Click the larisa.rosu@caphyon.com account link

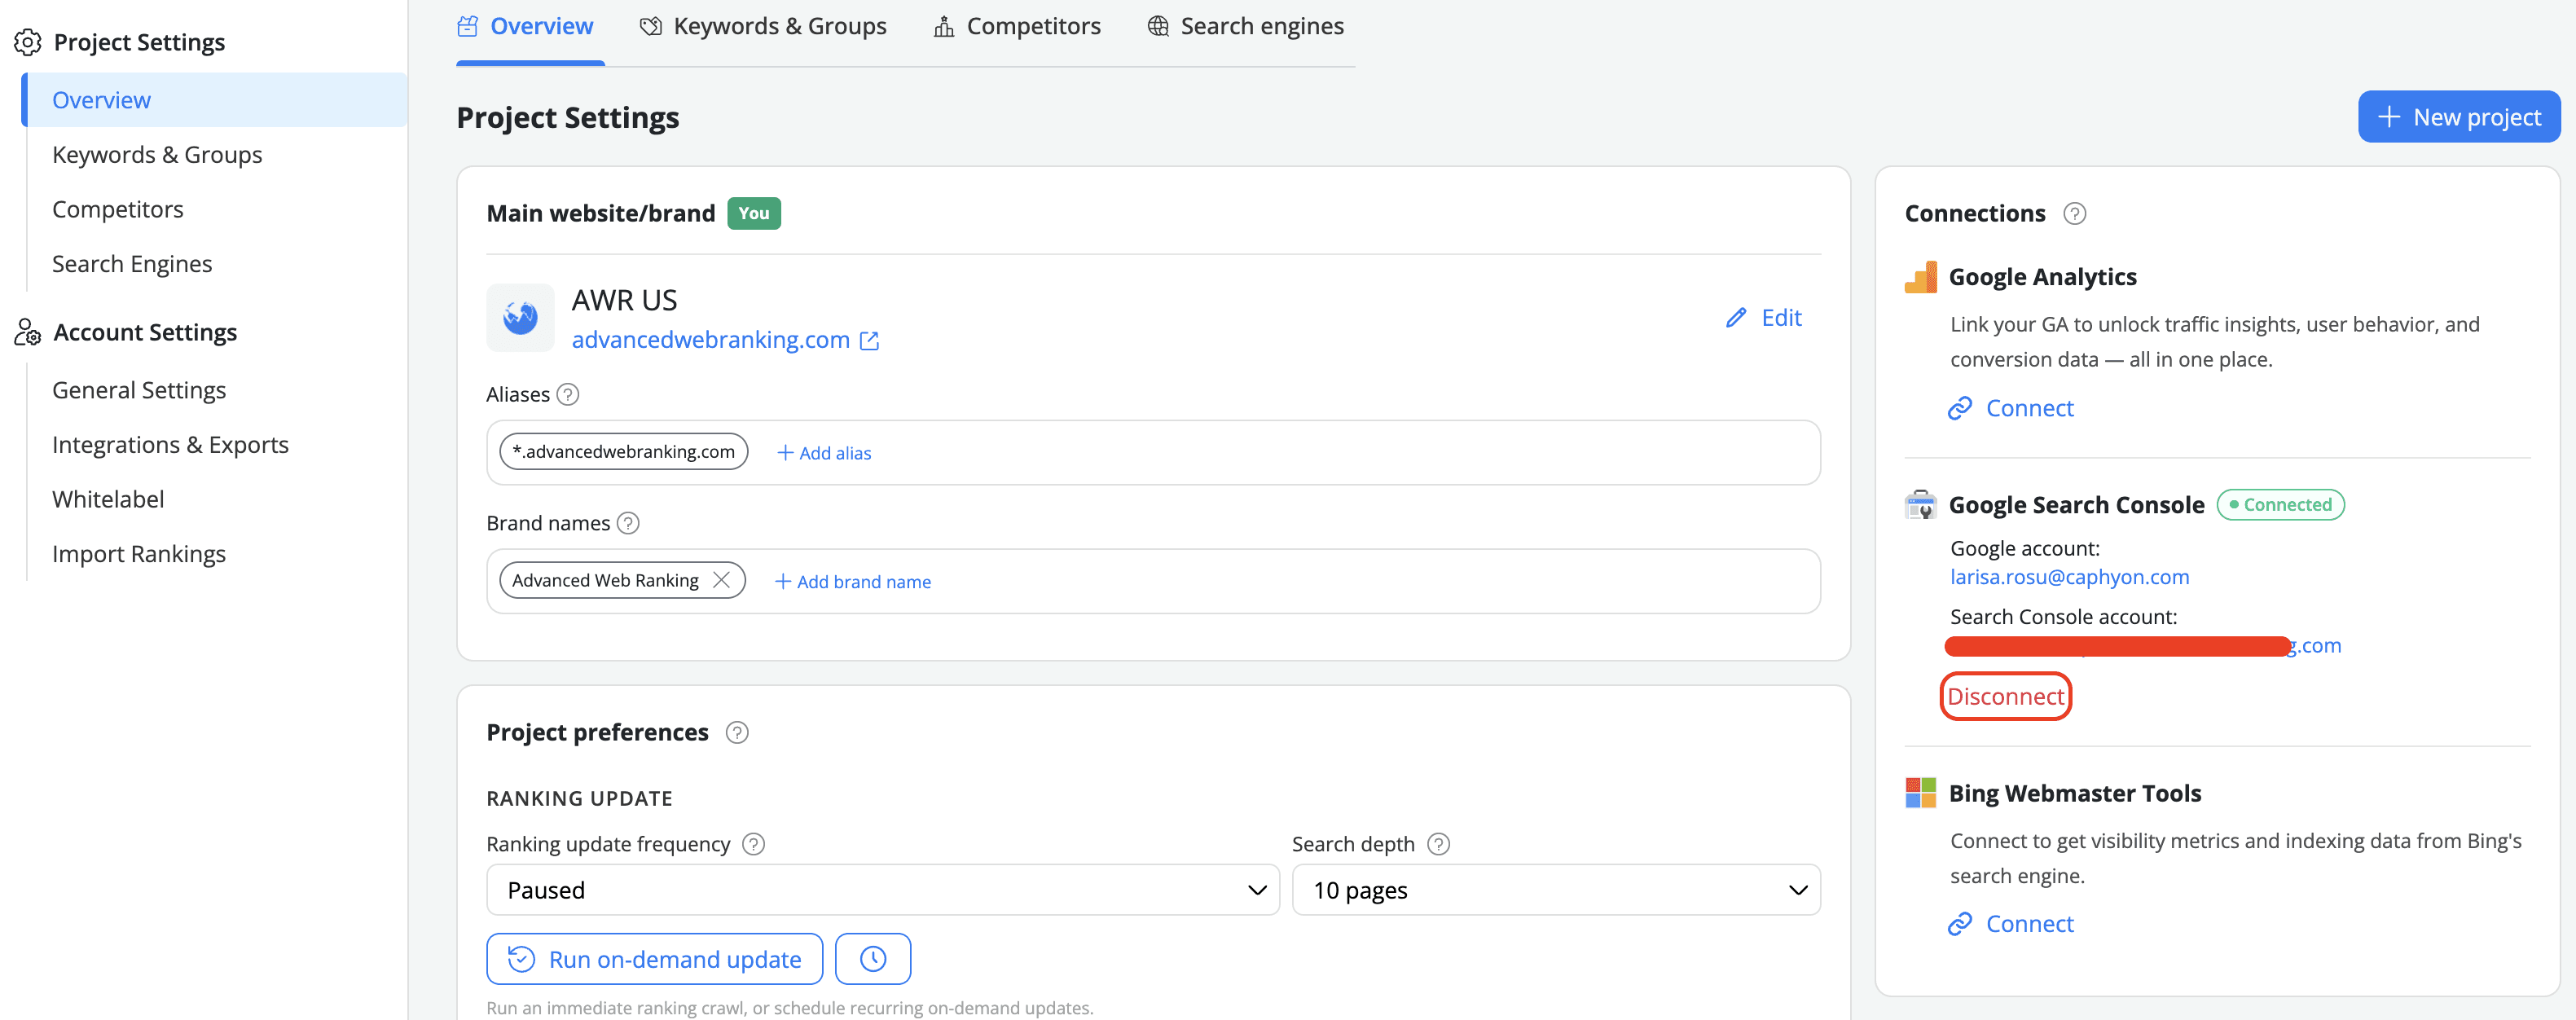2069,577
